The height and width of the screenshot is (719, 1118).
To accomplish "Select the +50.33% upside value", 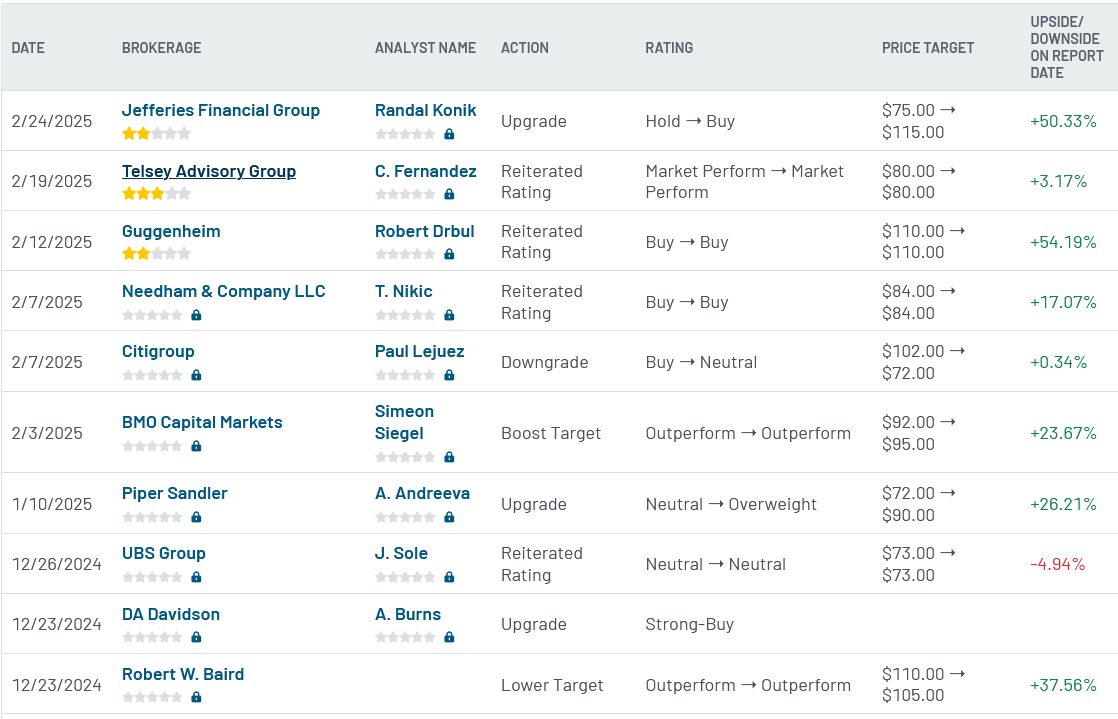I will pos(1063,121).
